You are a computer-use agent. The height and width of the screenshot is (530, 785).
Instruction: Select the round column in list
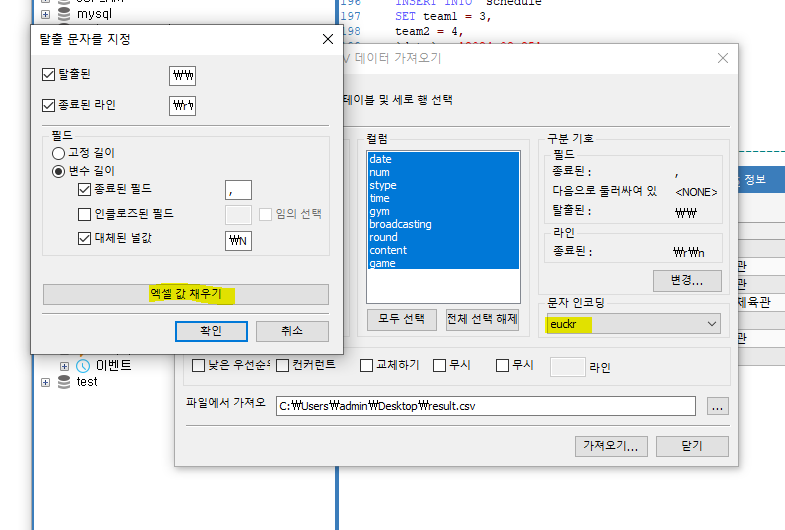click(x=443, y=237)
